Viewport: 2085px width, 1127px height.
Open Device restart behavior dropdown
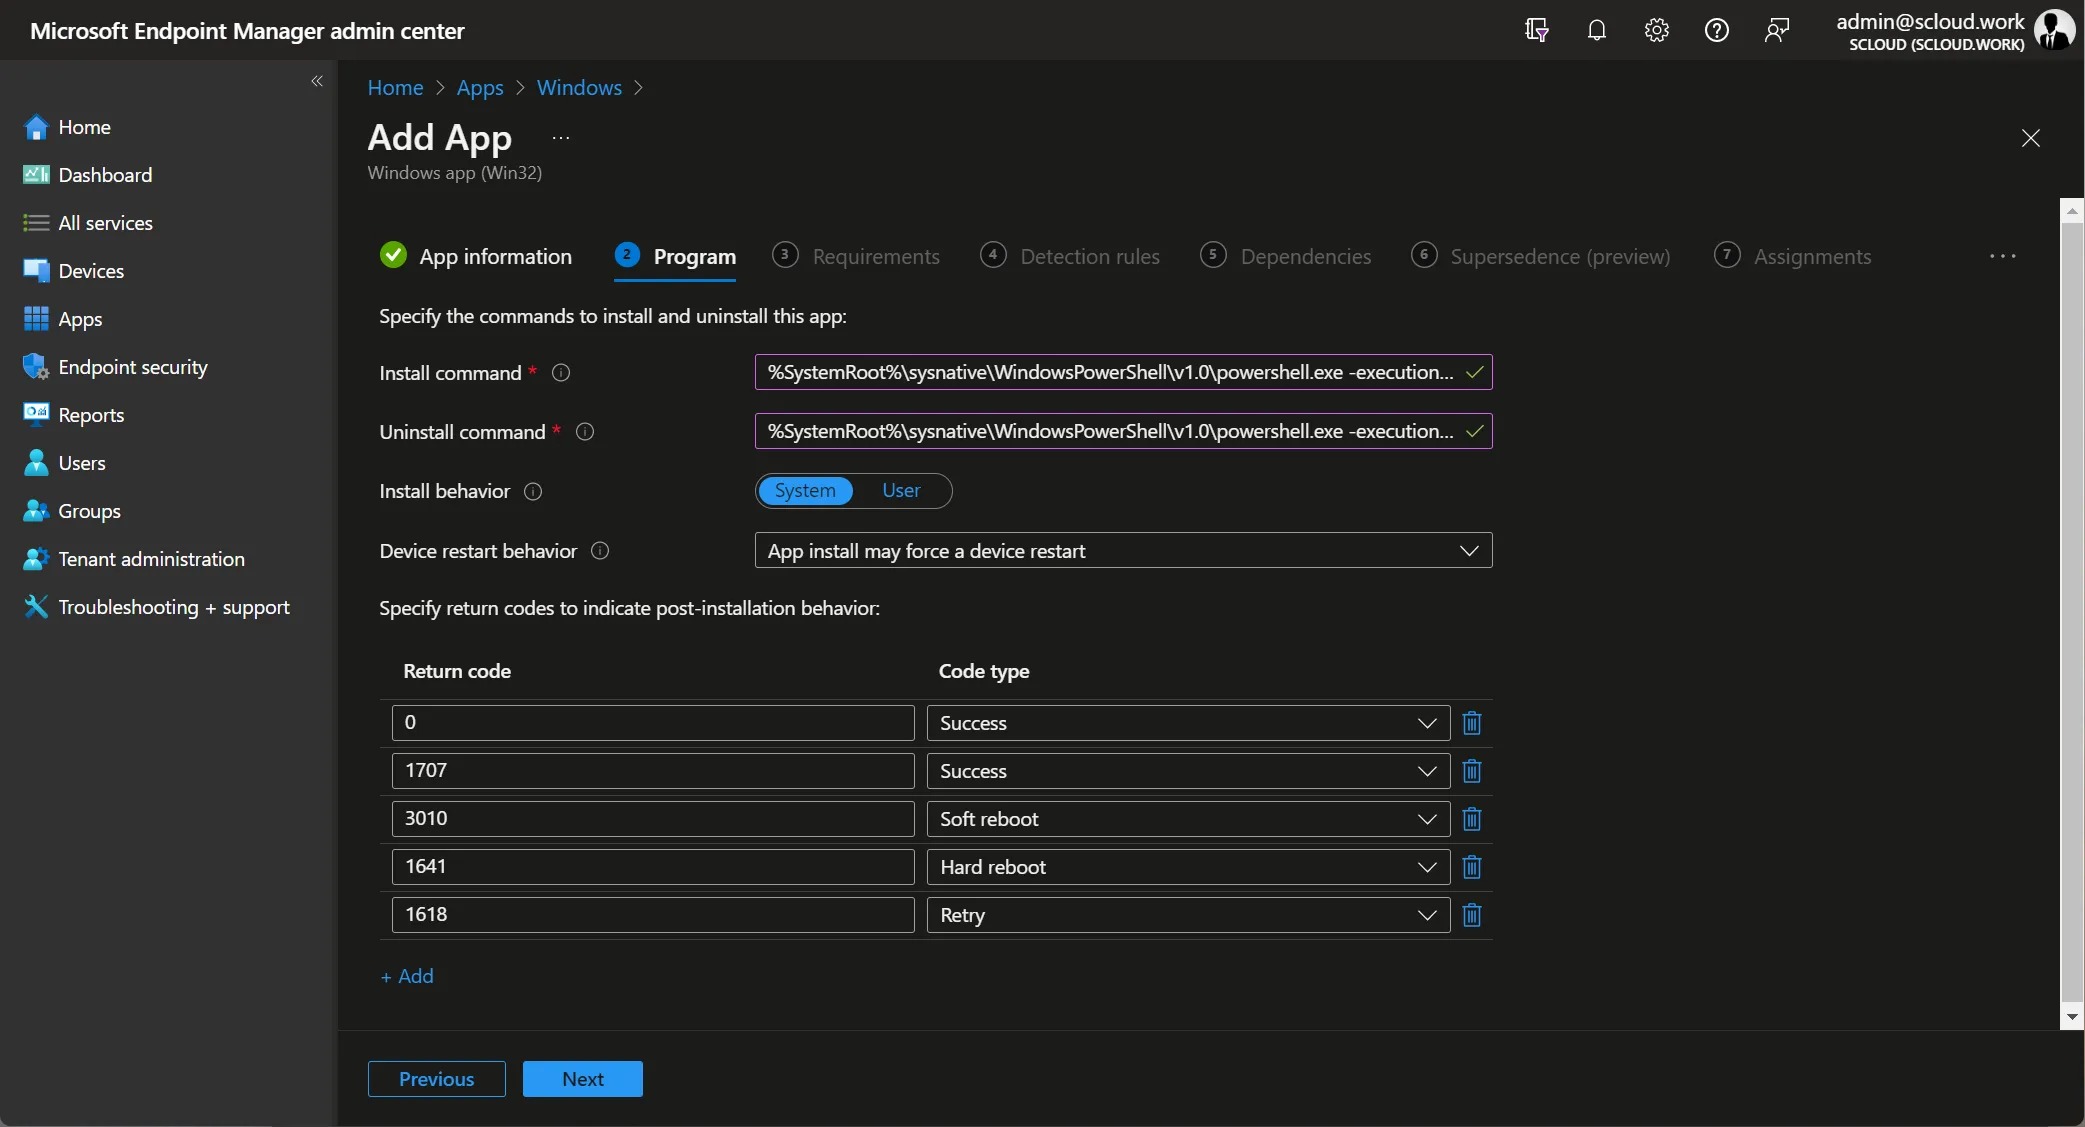tap(1123, 551)
